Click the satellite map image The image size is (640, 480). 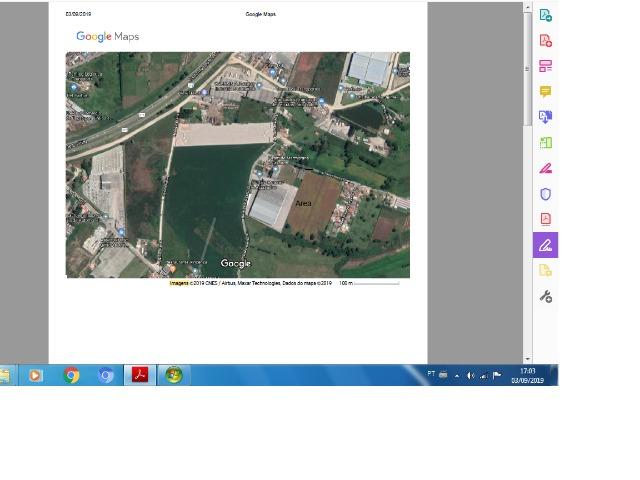(x=238, y=165)
